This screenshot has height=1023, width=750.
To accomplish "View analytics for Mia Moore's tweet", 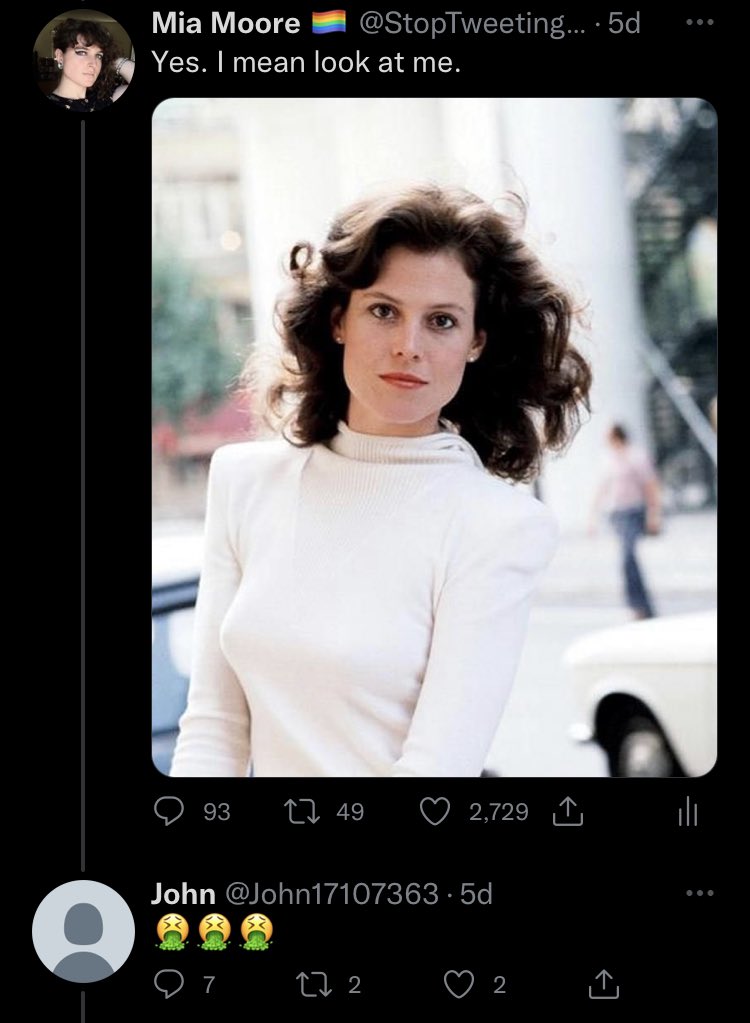I will (x=686, y=812).
